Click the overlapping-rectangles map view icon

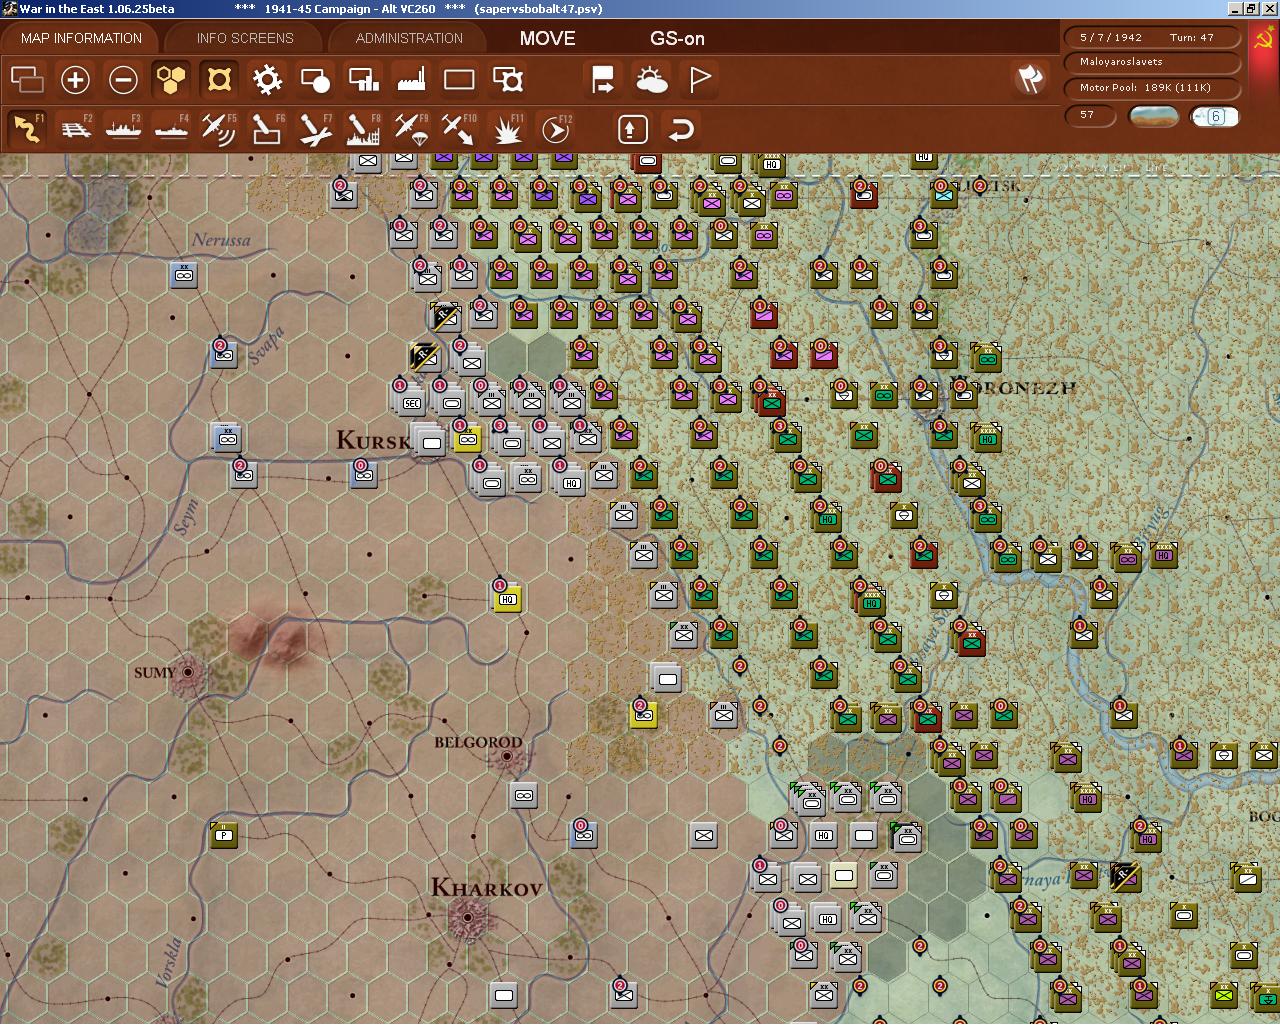click(x=28, y=79)
